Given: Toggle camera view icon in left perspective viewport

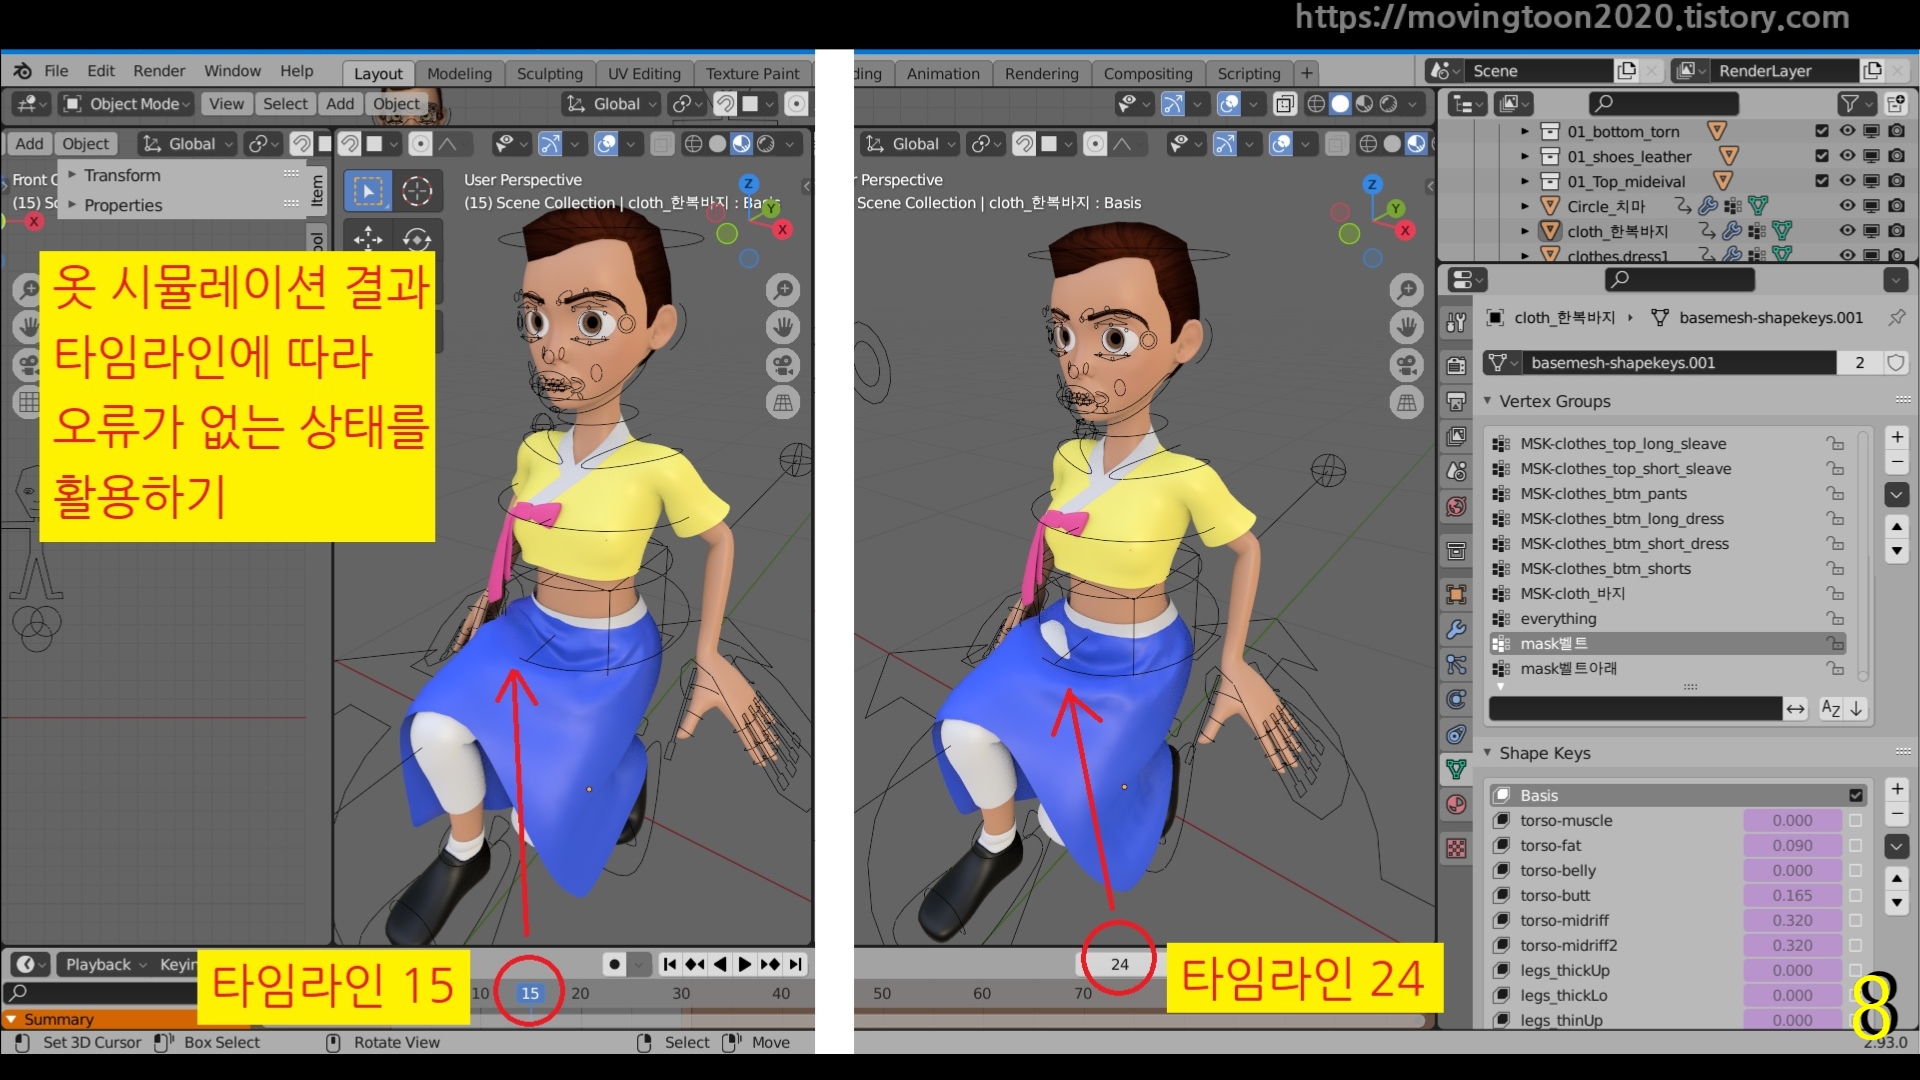Looking at the screenshot, I should point(783,365).
